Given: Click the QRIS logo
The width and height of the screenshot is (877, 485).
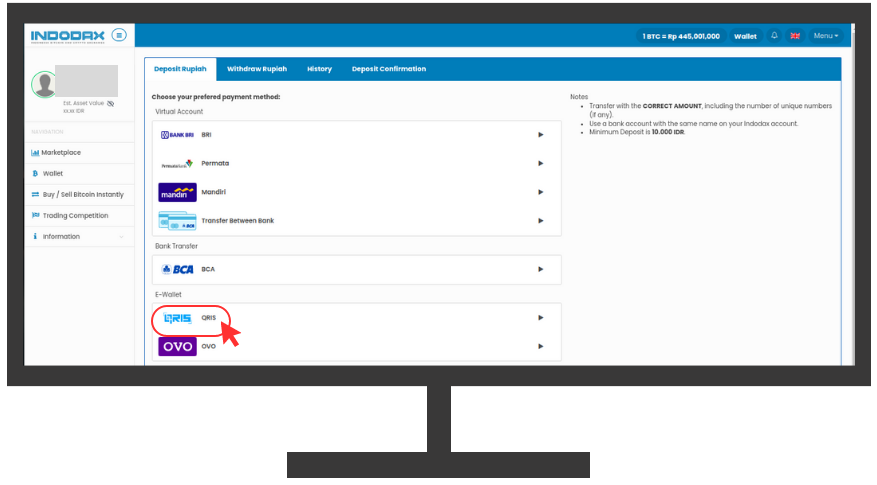Looking at the screenshot, I should (x=177, y=318).
